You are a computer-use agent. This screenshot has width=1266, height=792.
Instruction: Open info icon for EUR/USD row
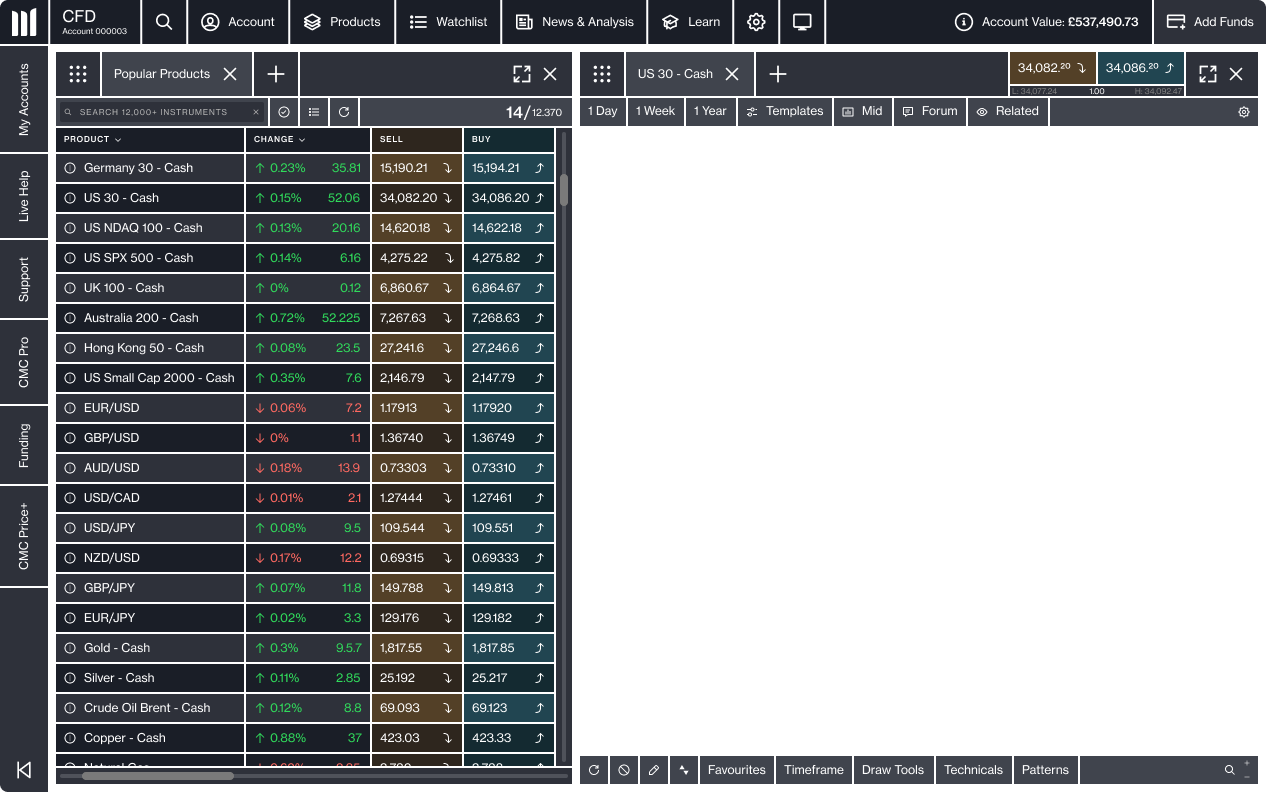click(70, 408)
